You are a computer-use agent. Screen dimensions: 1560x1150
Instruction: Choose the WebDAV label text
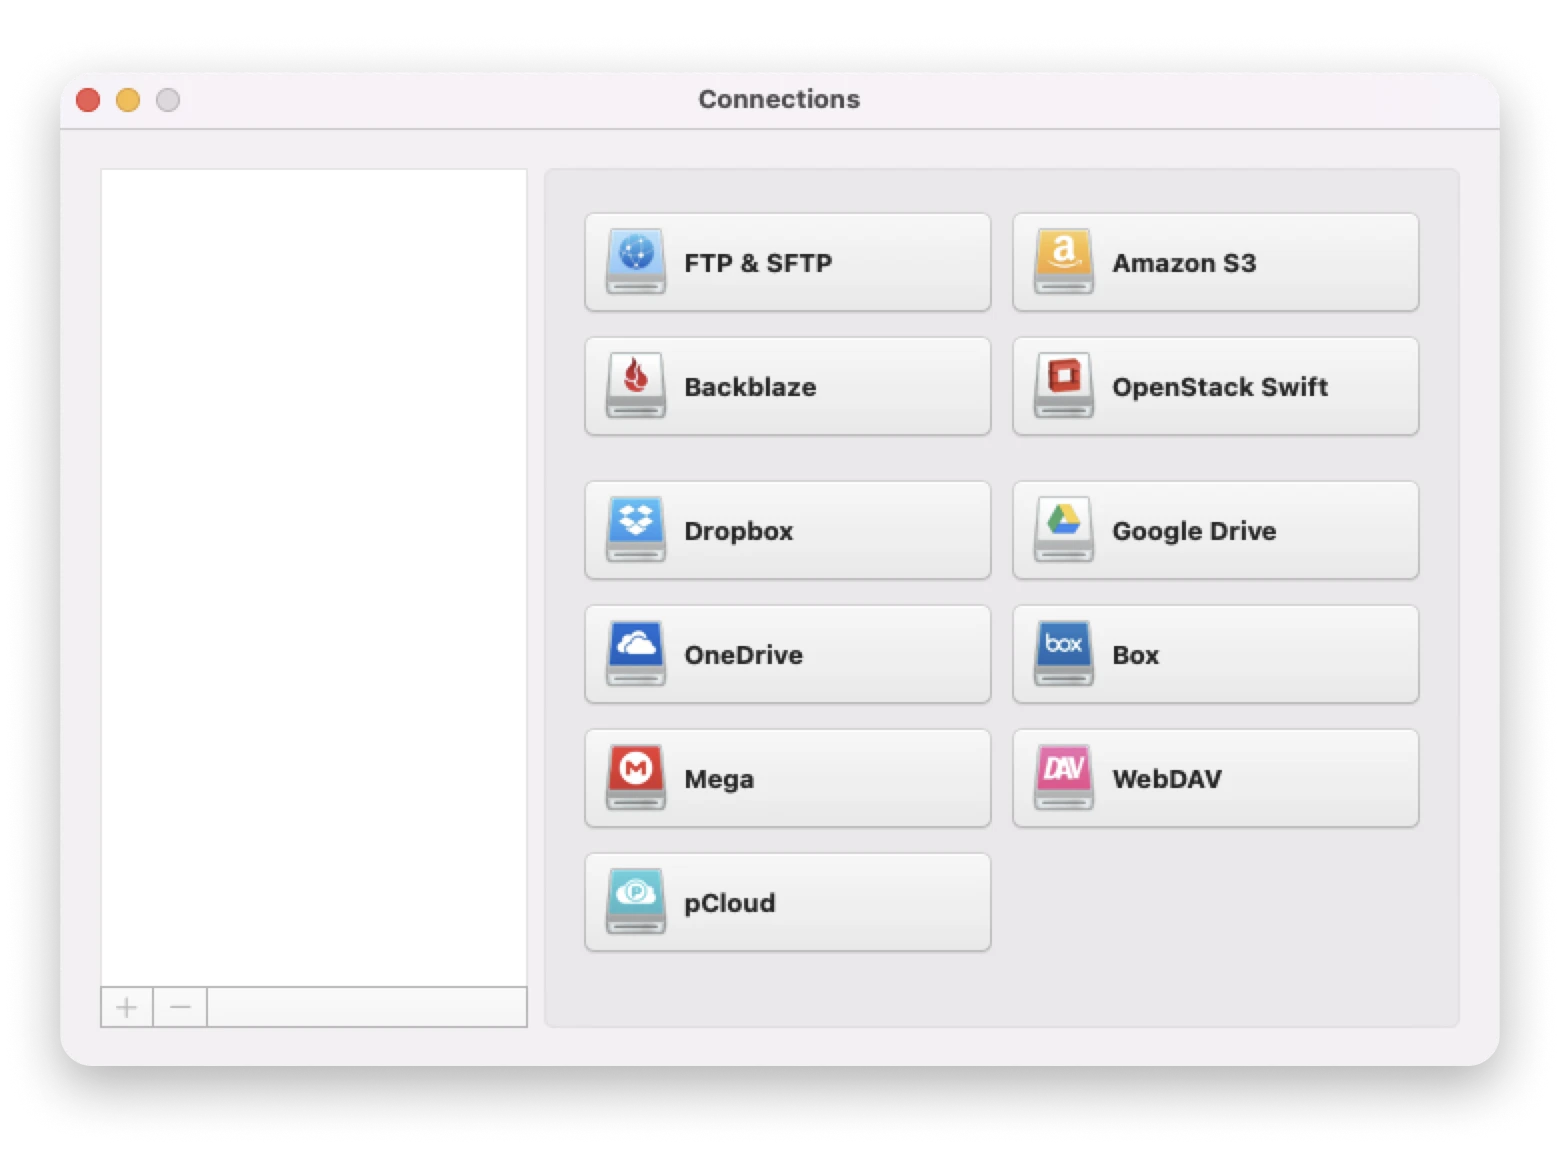[1167, 779]
